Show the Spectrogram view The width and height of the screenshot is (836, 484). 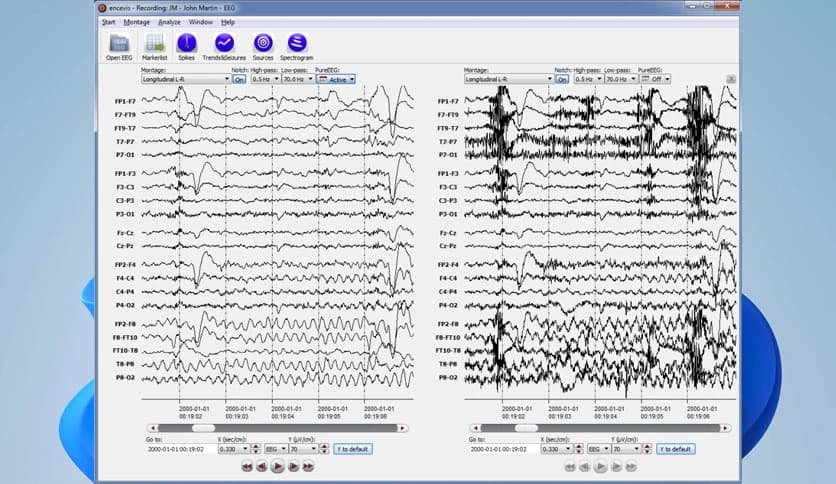(297, 44)
